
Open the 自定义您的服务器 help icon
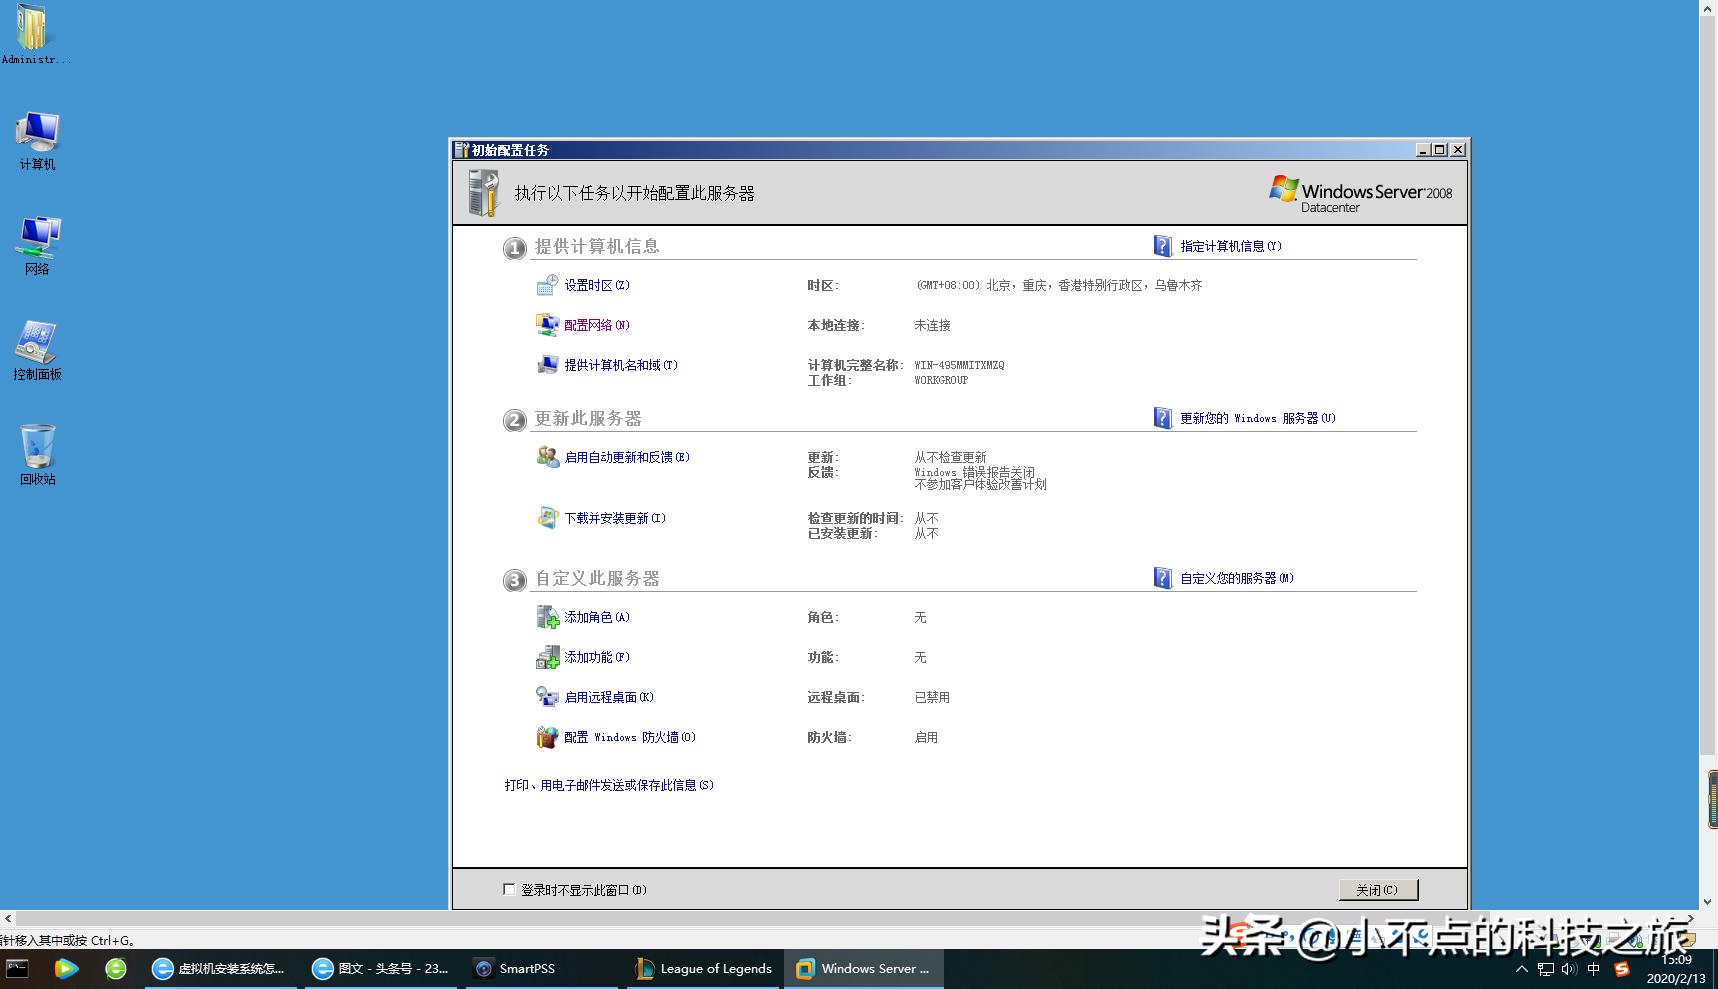(1162, 578)
